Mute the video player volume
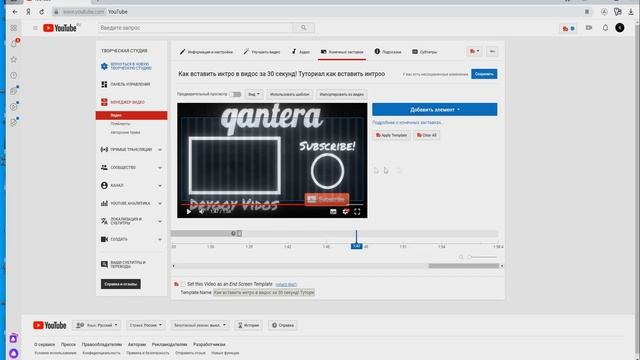 202,211
